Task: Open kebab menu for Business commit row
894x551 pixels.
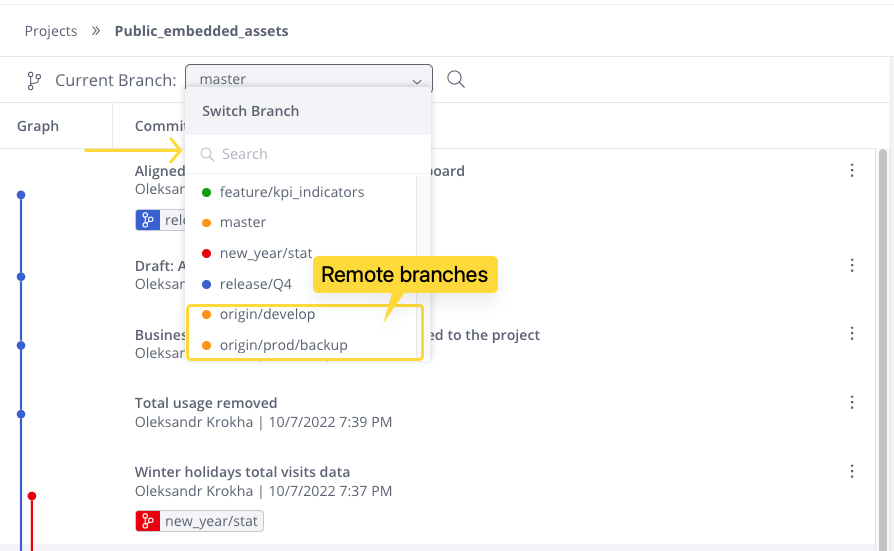Action: 852,334
